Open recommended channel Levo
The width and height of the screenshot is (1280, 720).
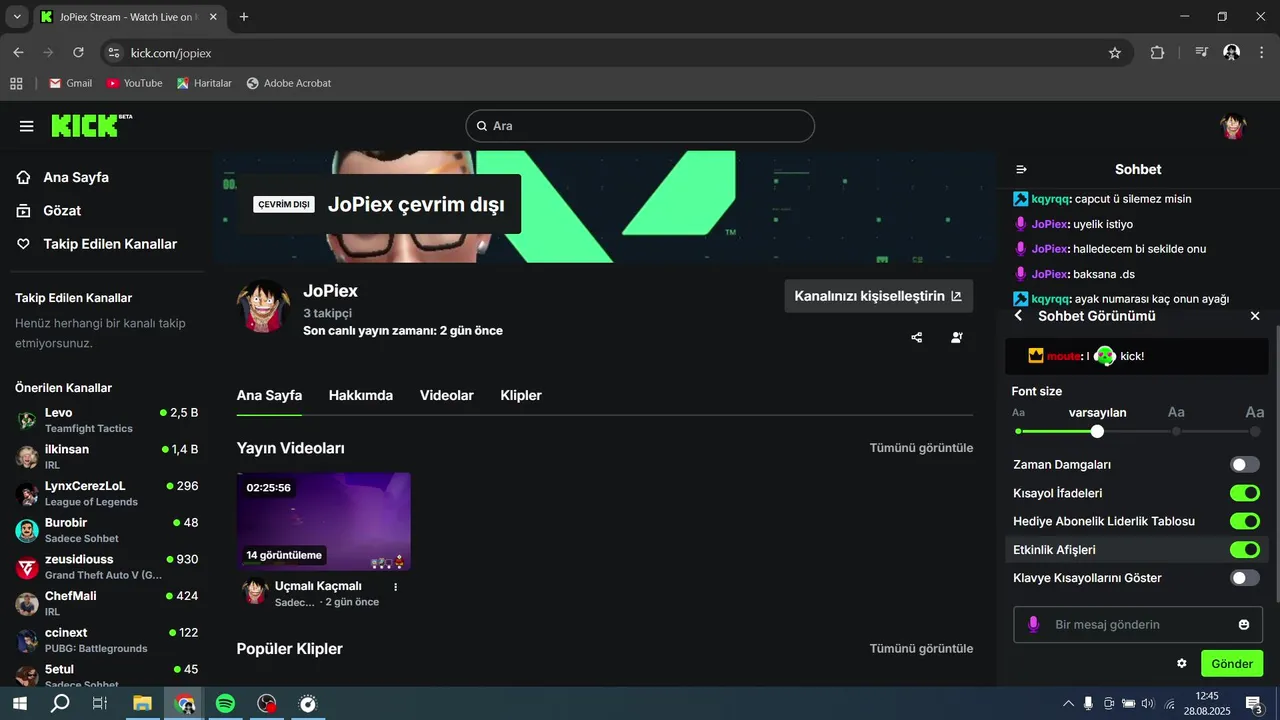[x=107, y=420]
